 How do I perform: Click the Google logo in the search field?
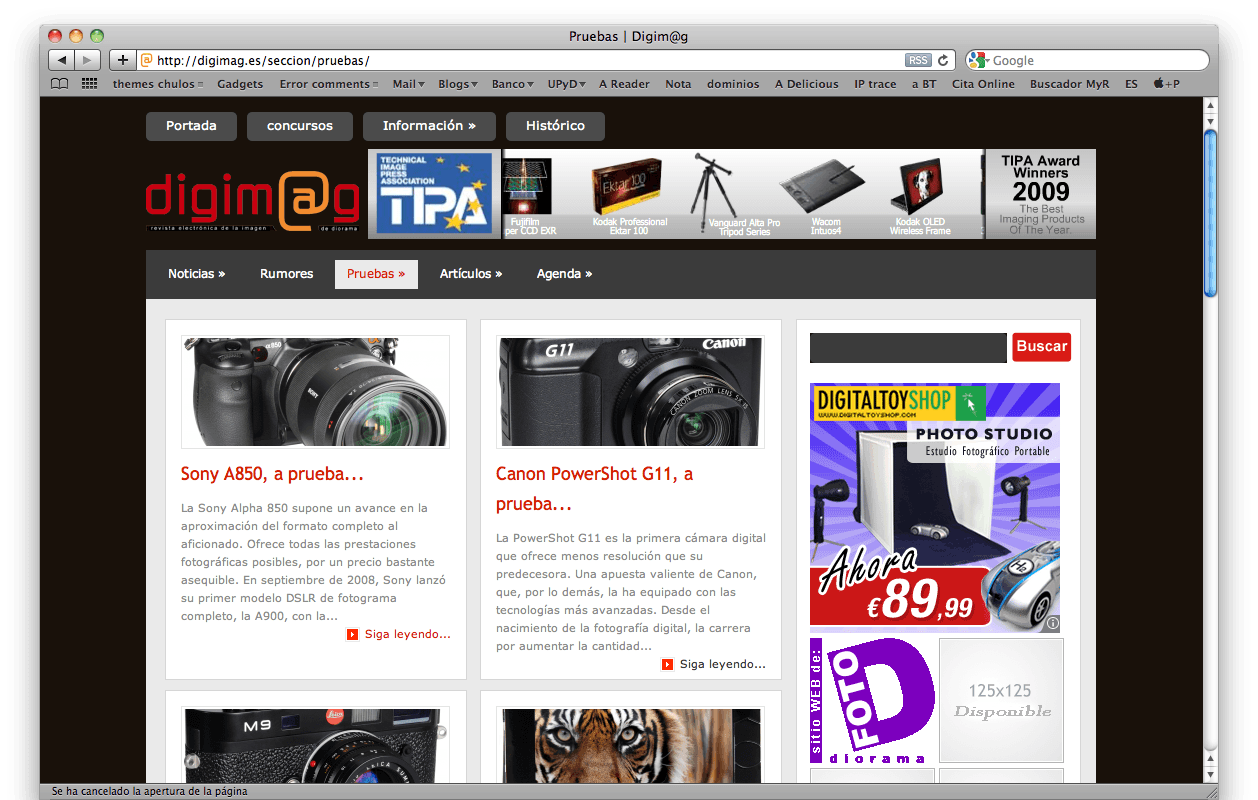tap(977, 60)
